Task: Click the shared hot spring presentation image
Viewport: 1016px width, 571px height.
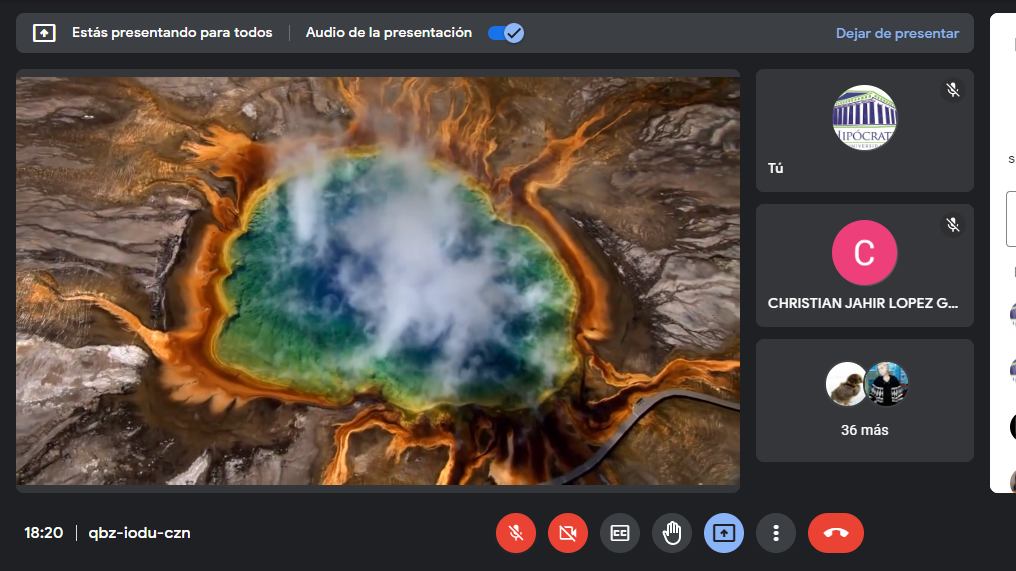Action: (x=378, y=280)
